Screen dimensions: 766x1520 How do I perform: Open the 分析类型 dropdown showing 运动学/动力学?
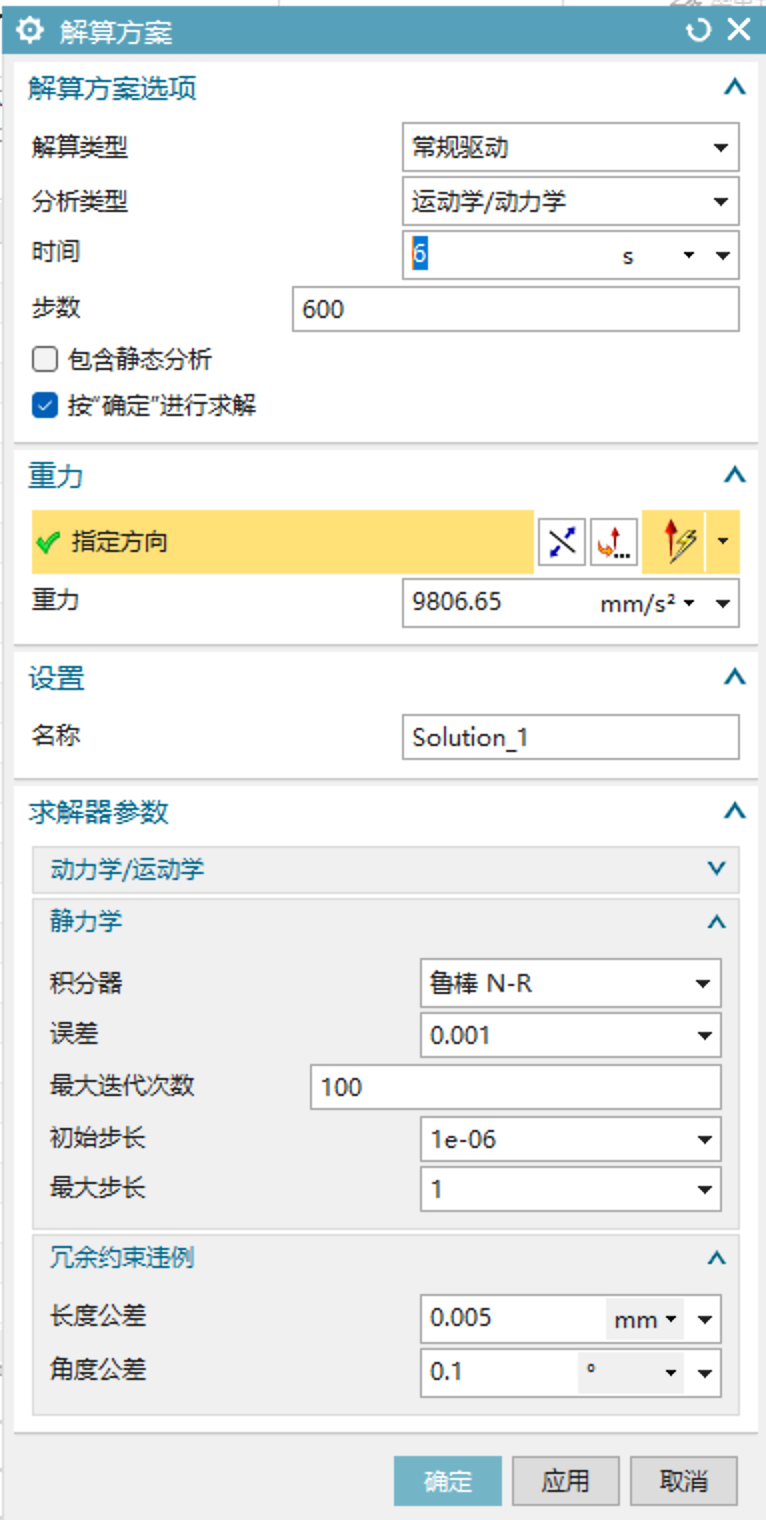[x=570, y=202]
